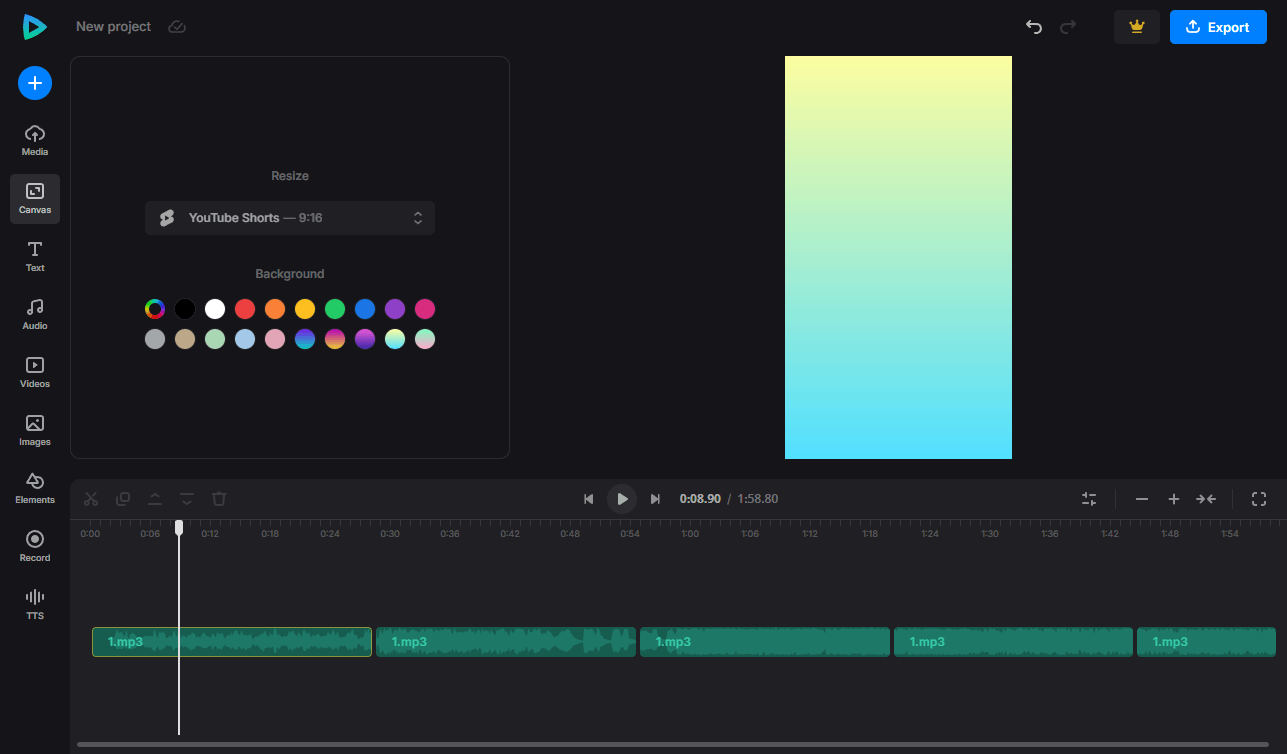The width and height of the screenshot is (1287, 754).
Task: Select the third 1.mp3 audio clip
Action: point(765,642)
